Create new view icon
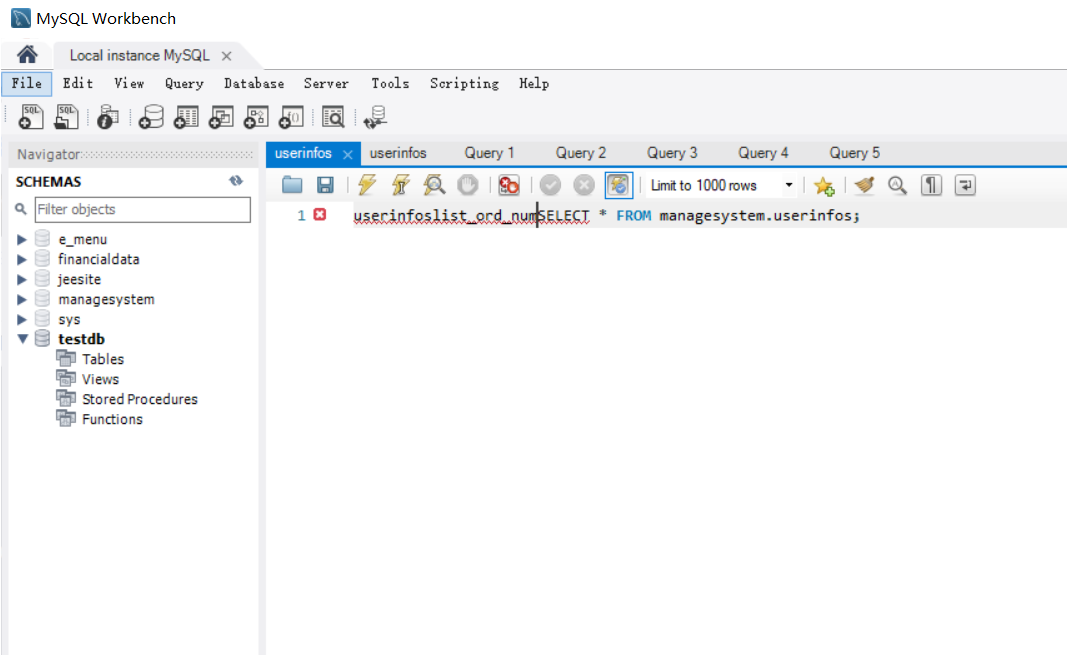 click(221, 117)
